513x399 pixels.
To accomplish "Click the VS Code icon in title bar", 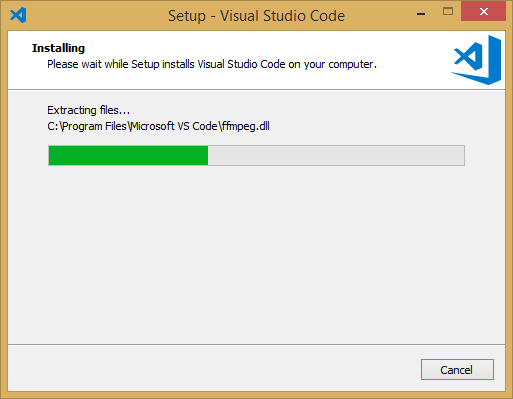I will 18,15.
